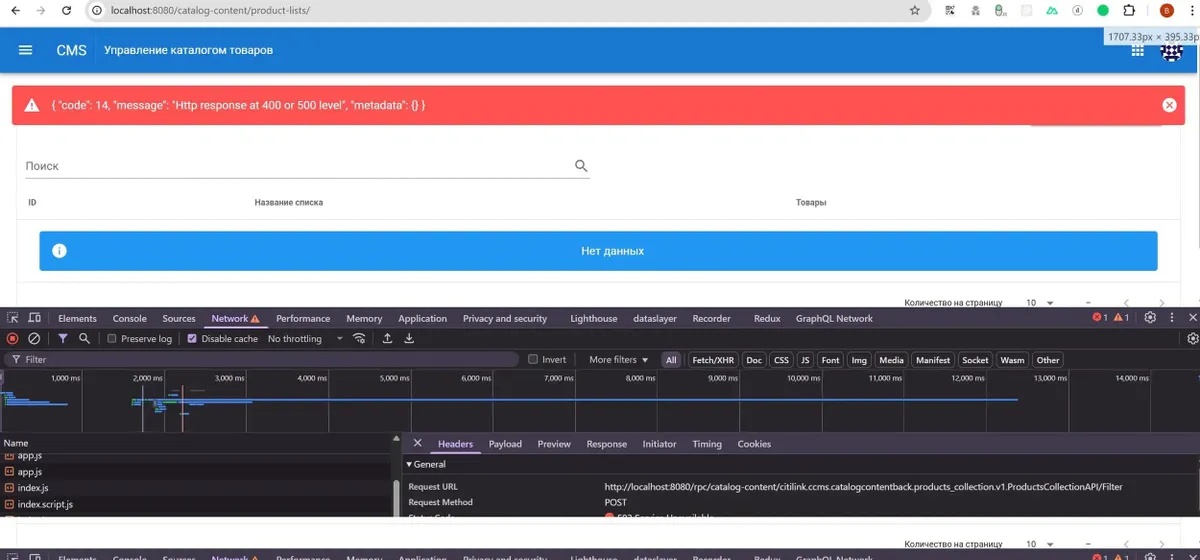Export HAR file download icon
The height and width of the screenshot is (560, 1200).
pos(409,339)
